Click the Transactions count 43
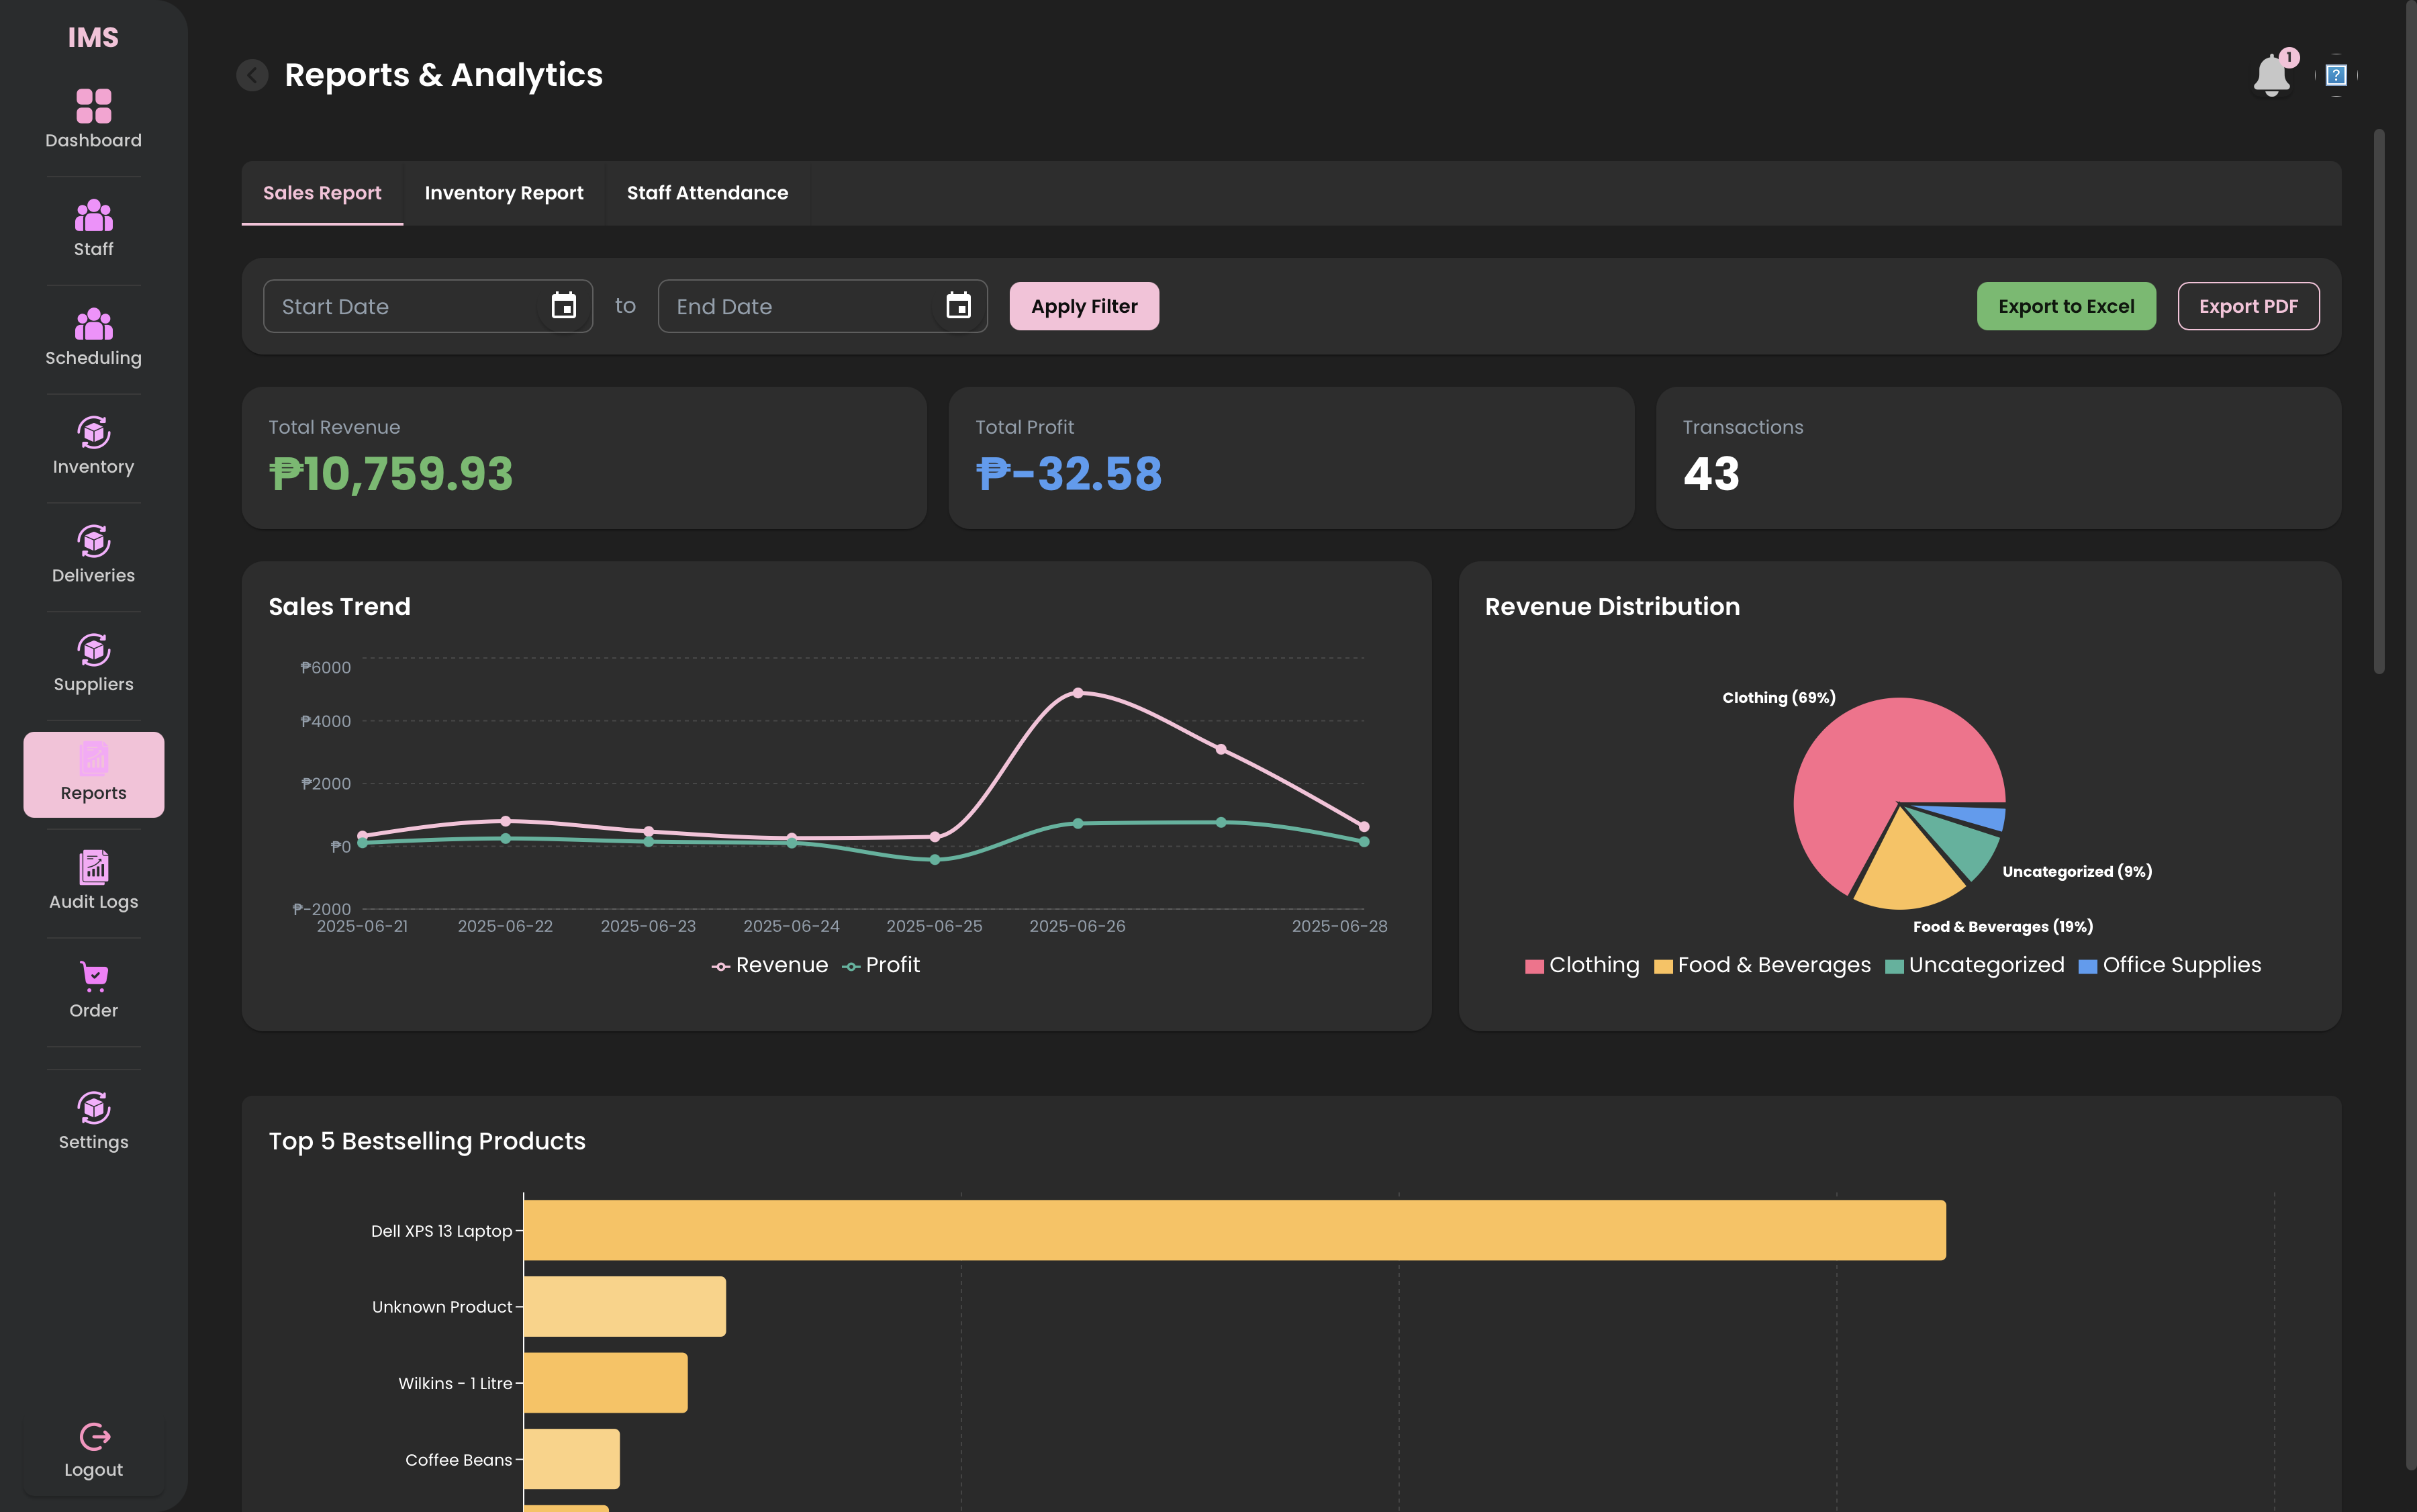Screen dimensions: 2417x1512 [1711, 474]
